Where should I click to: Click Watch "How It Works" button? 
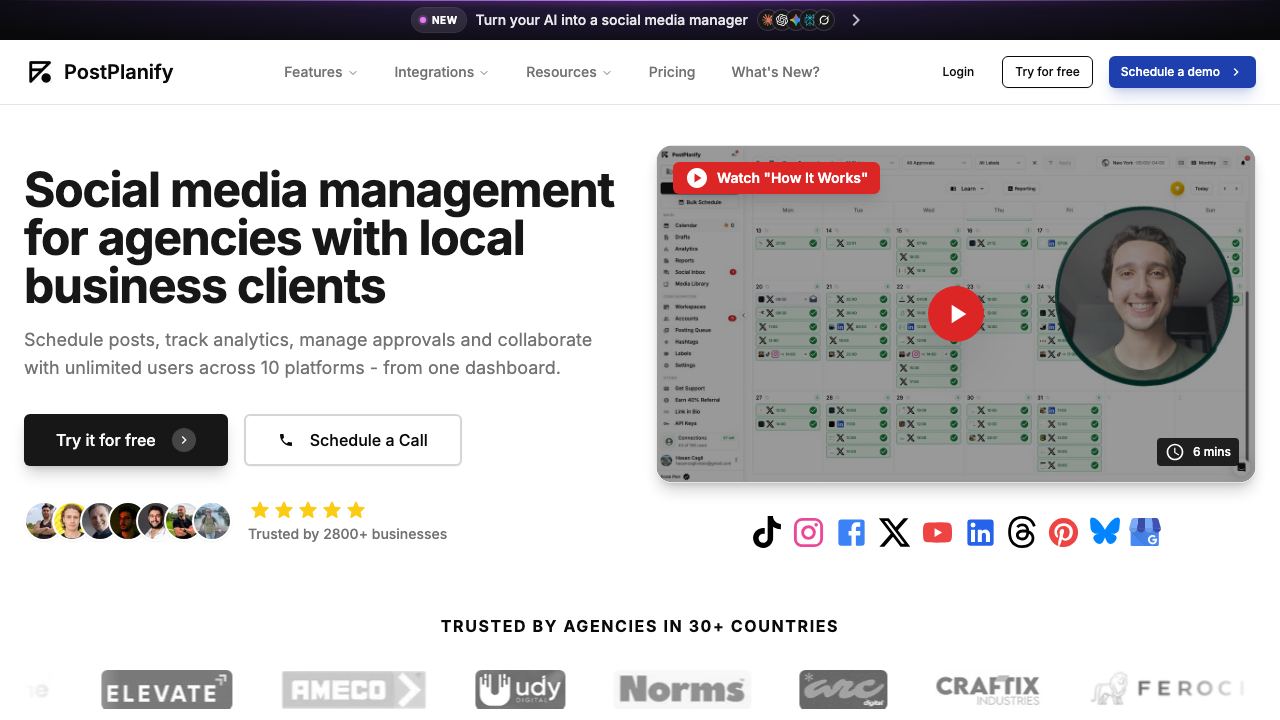point(777,178)
